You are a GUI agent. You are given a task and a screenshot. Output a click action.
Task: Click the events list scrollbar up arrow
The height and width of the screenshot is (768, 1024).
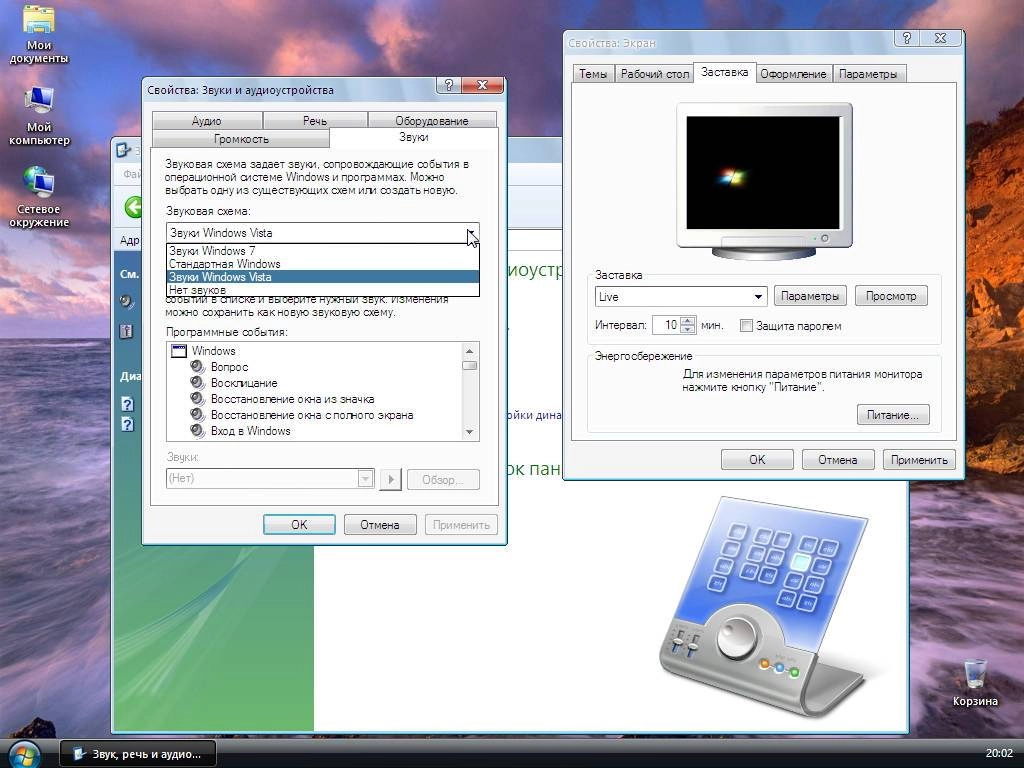470,351
